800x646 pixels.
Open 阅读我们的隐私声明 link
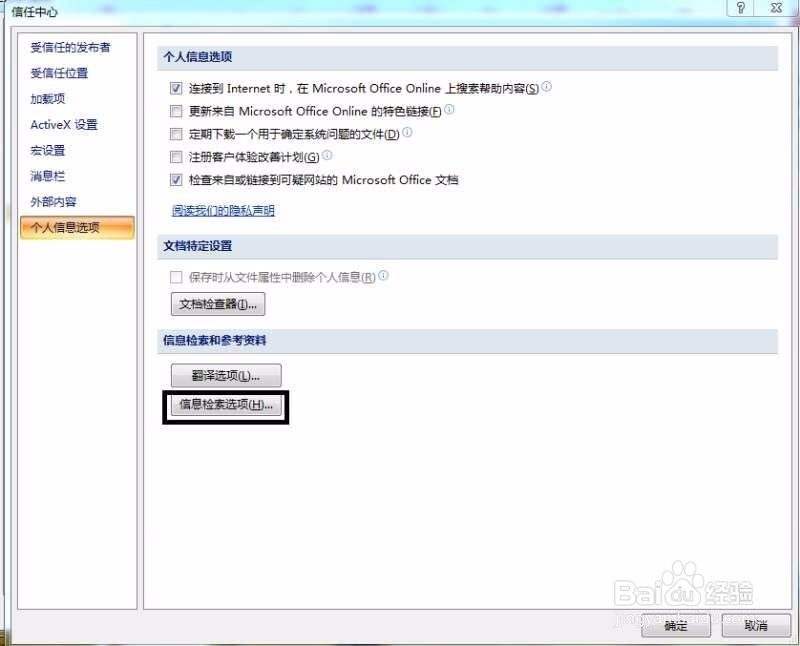(223, 210)
